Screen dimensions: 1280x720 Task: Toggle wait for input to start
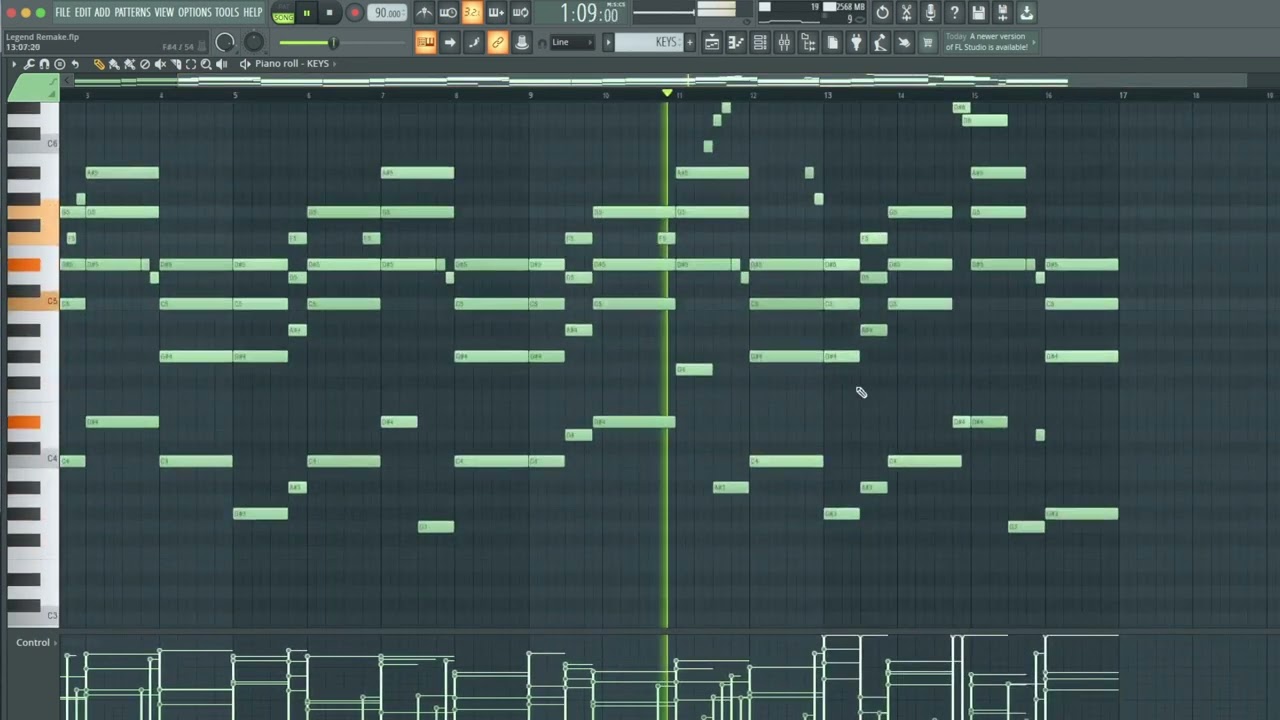(448, 13)
